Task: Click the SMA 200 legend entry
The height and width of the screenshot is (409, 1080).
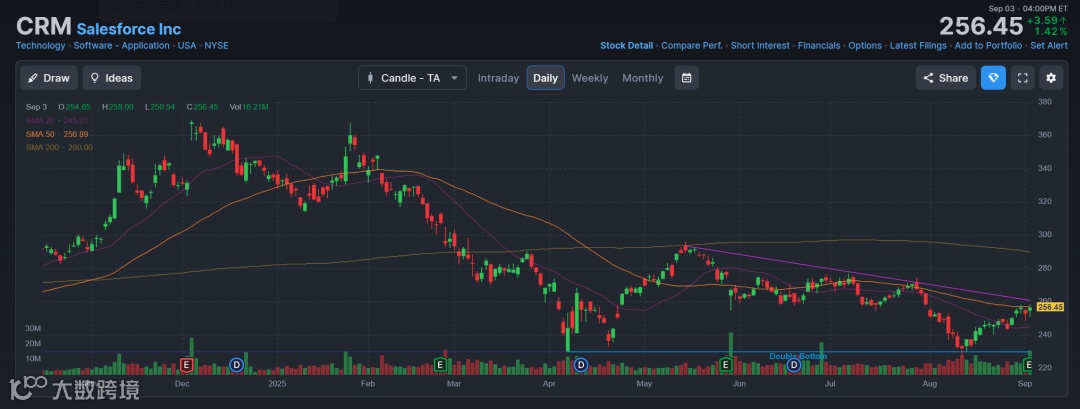Action: pyautogui.click(x=59, y=147)
